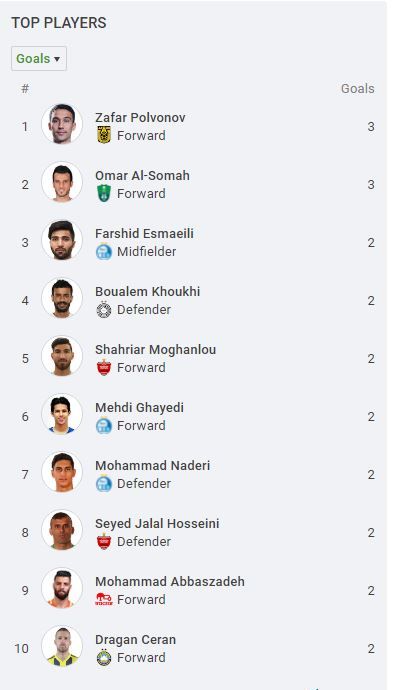Image resolution: width=397 pixels, height=690 pixels.
Task: Click the Goals column header
Action: click(357, 88)
